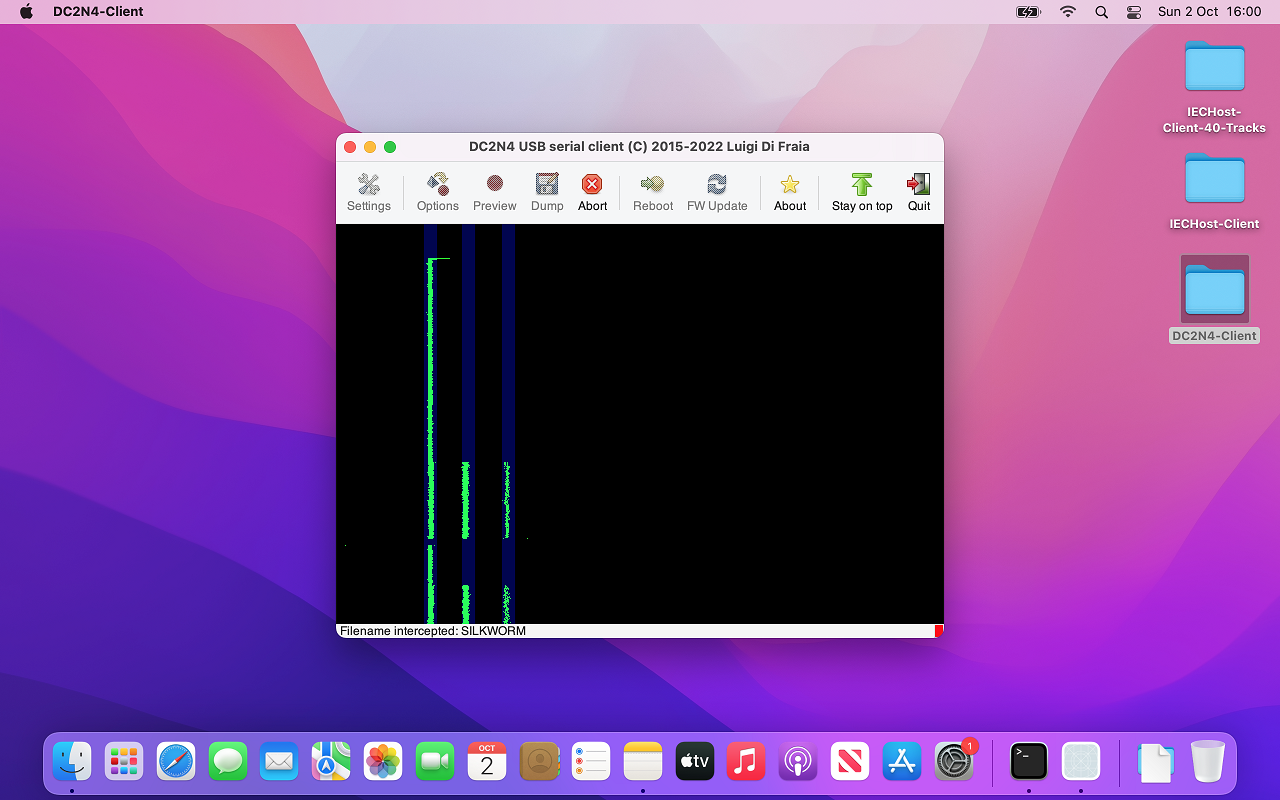Open News from the Dock

(850, 762)
